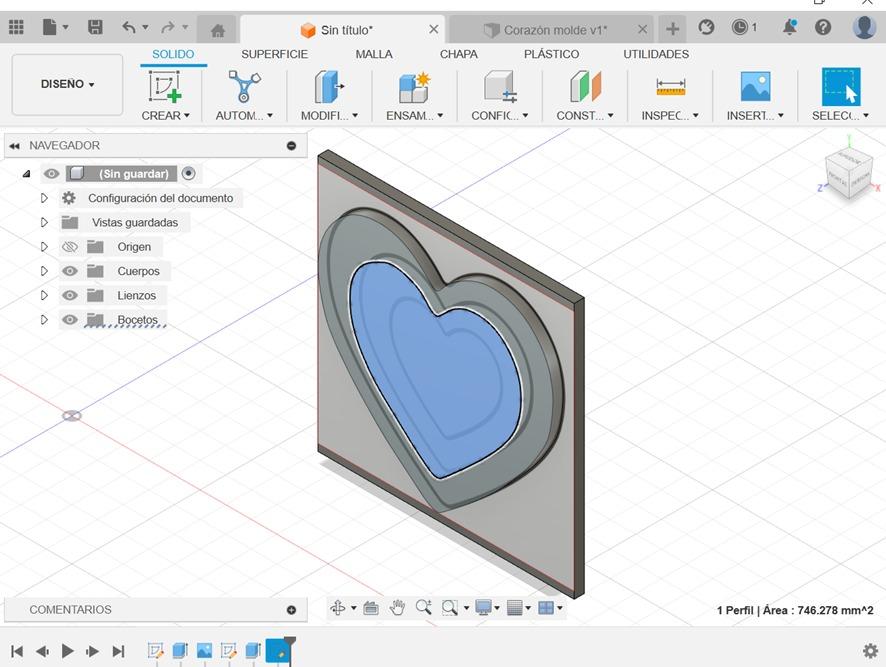The width and height of the screenshot is (886, 667).
Task: Activate the Select tool icon
Action: [841, 86]
